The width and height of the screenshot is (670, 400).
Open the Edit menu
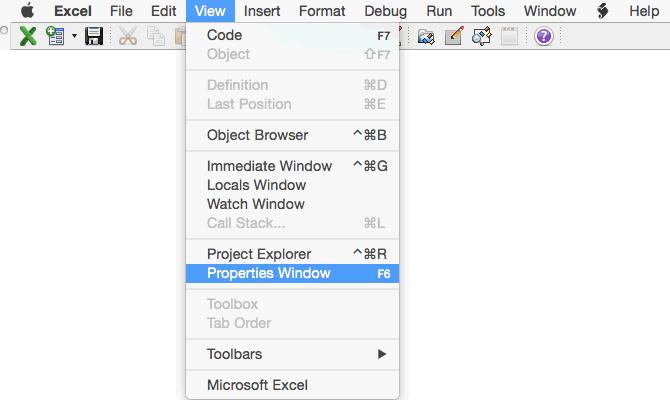pos(163,11)
